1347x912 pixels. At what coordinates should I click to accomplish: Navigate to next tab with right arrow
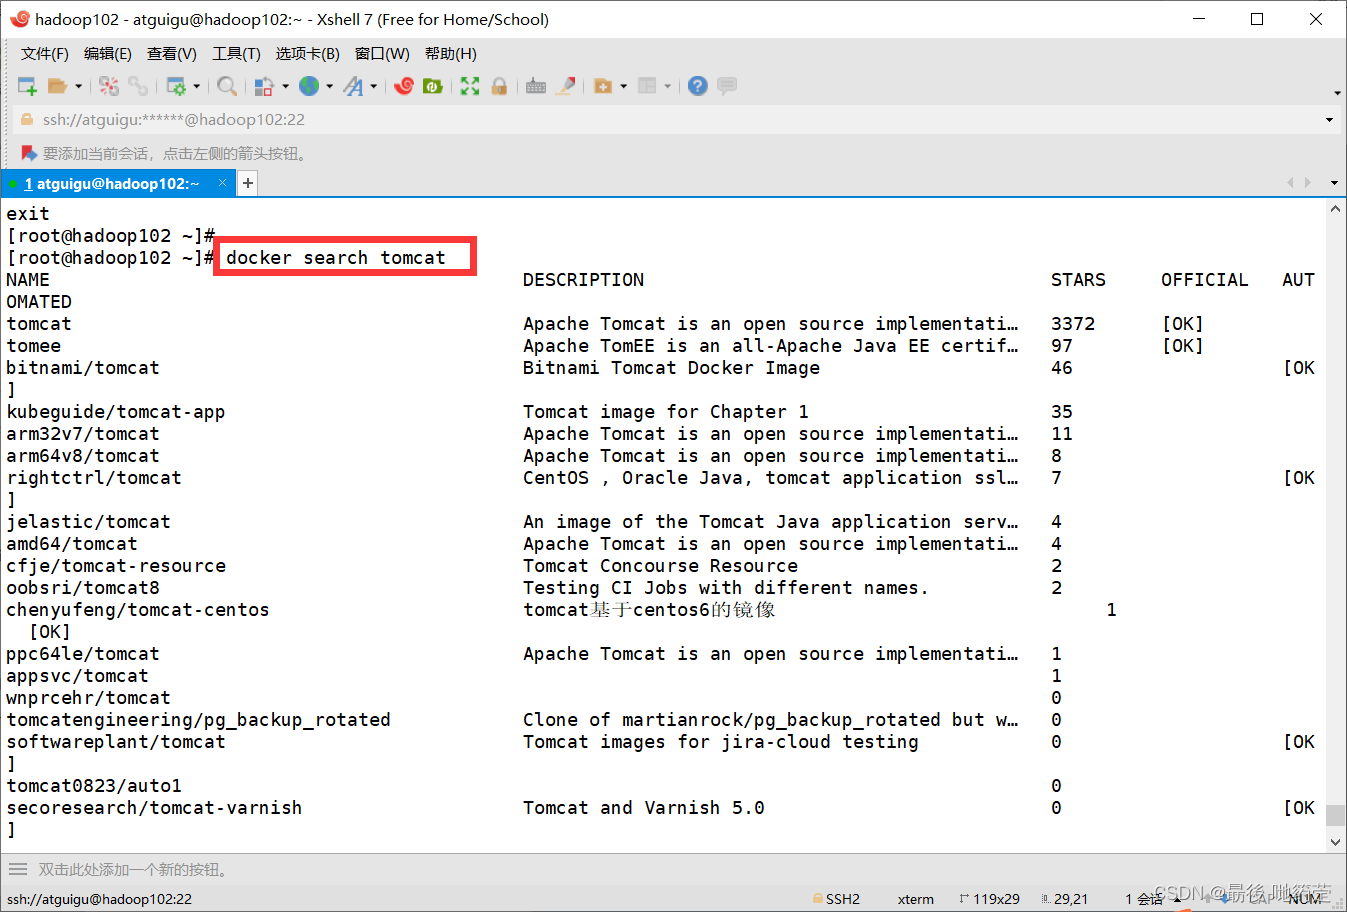pos(1308,183)
